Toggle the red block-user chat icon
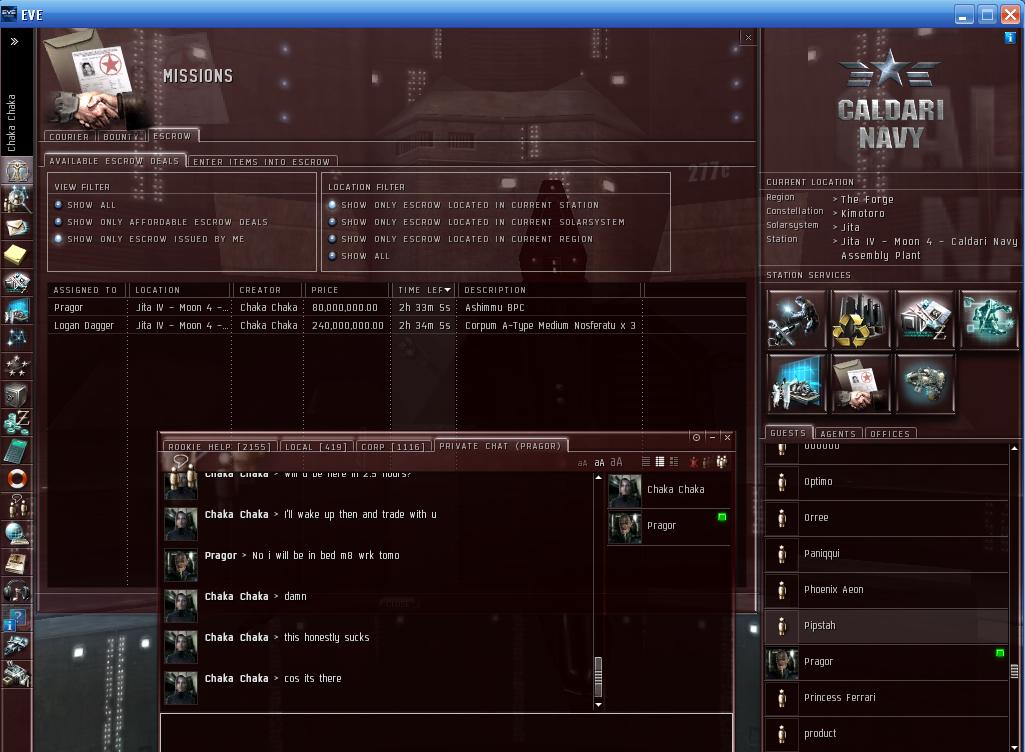This screenshot has width=1025, height=752. point(694,462)
